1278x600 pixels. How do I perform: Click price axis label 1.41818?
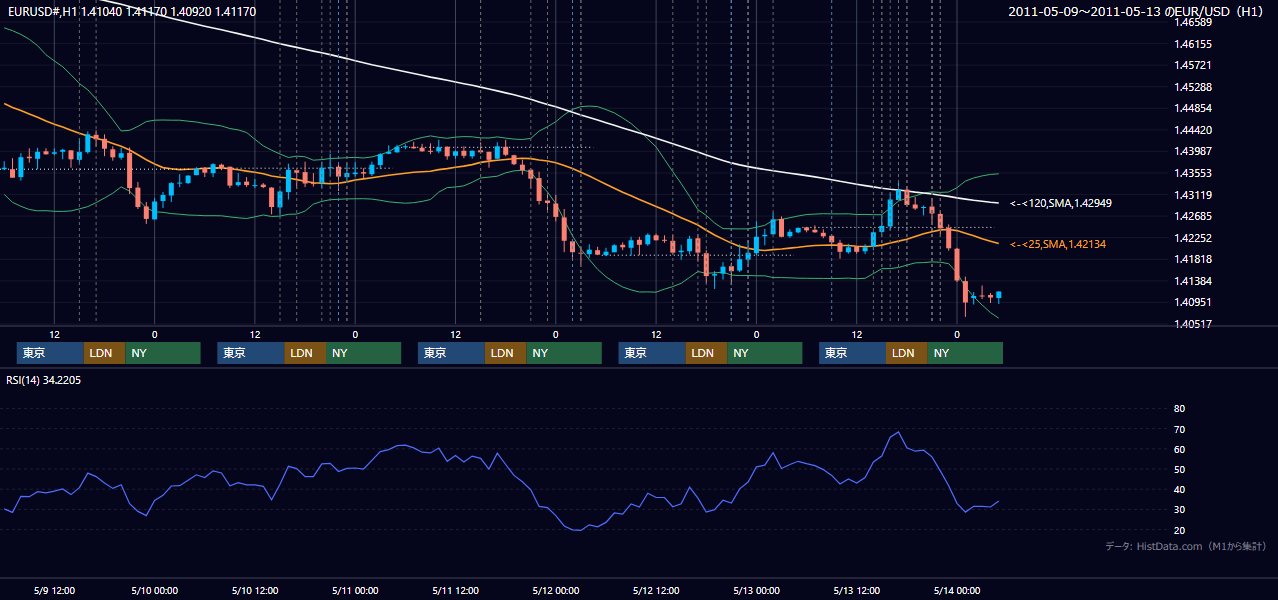pos(1192,260)
